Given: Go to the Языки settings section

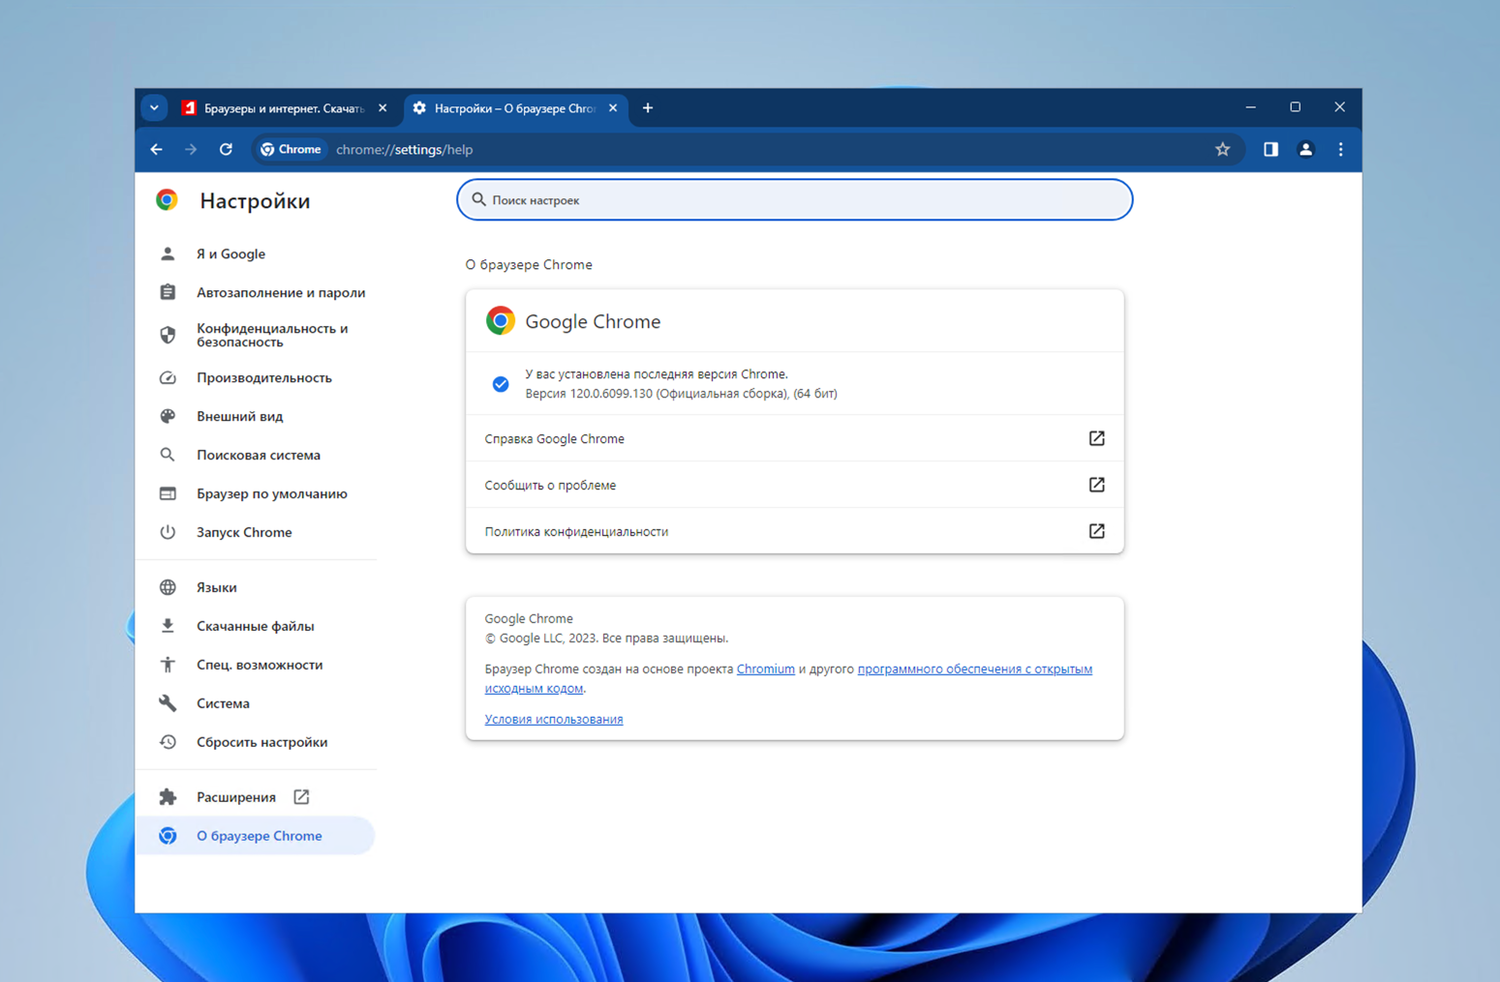Looking at the screenshot, I should (x=255, y=587).
